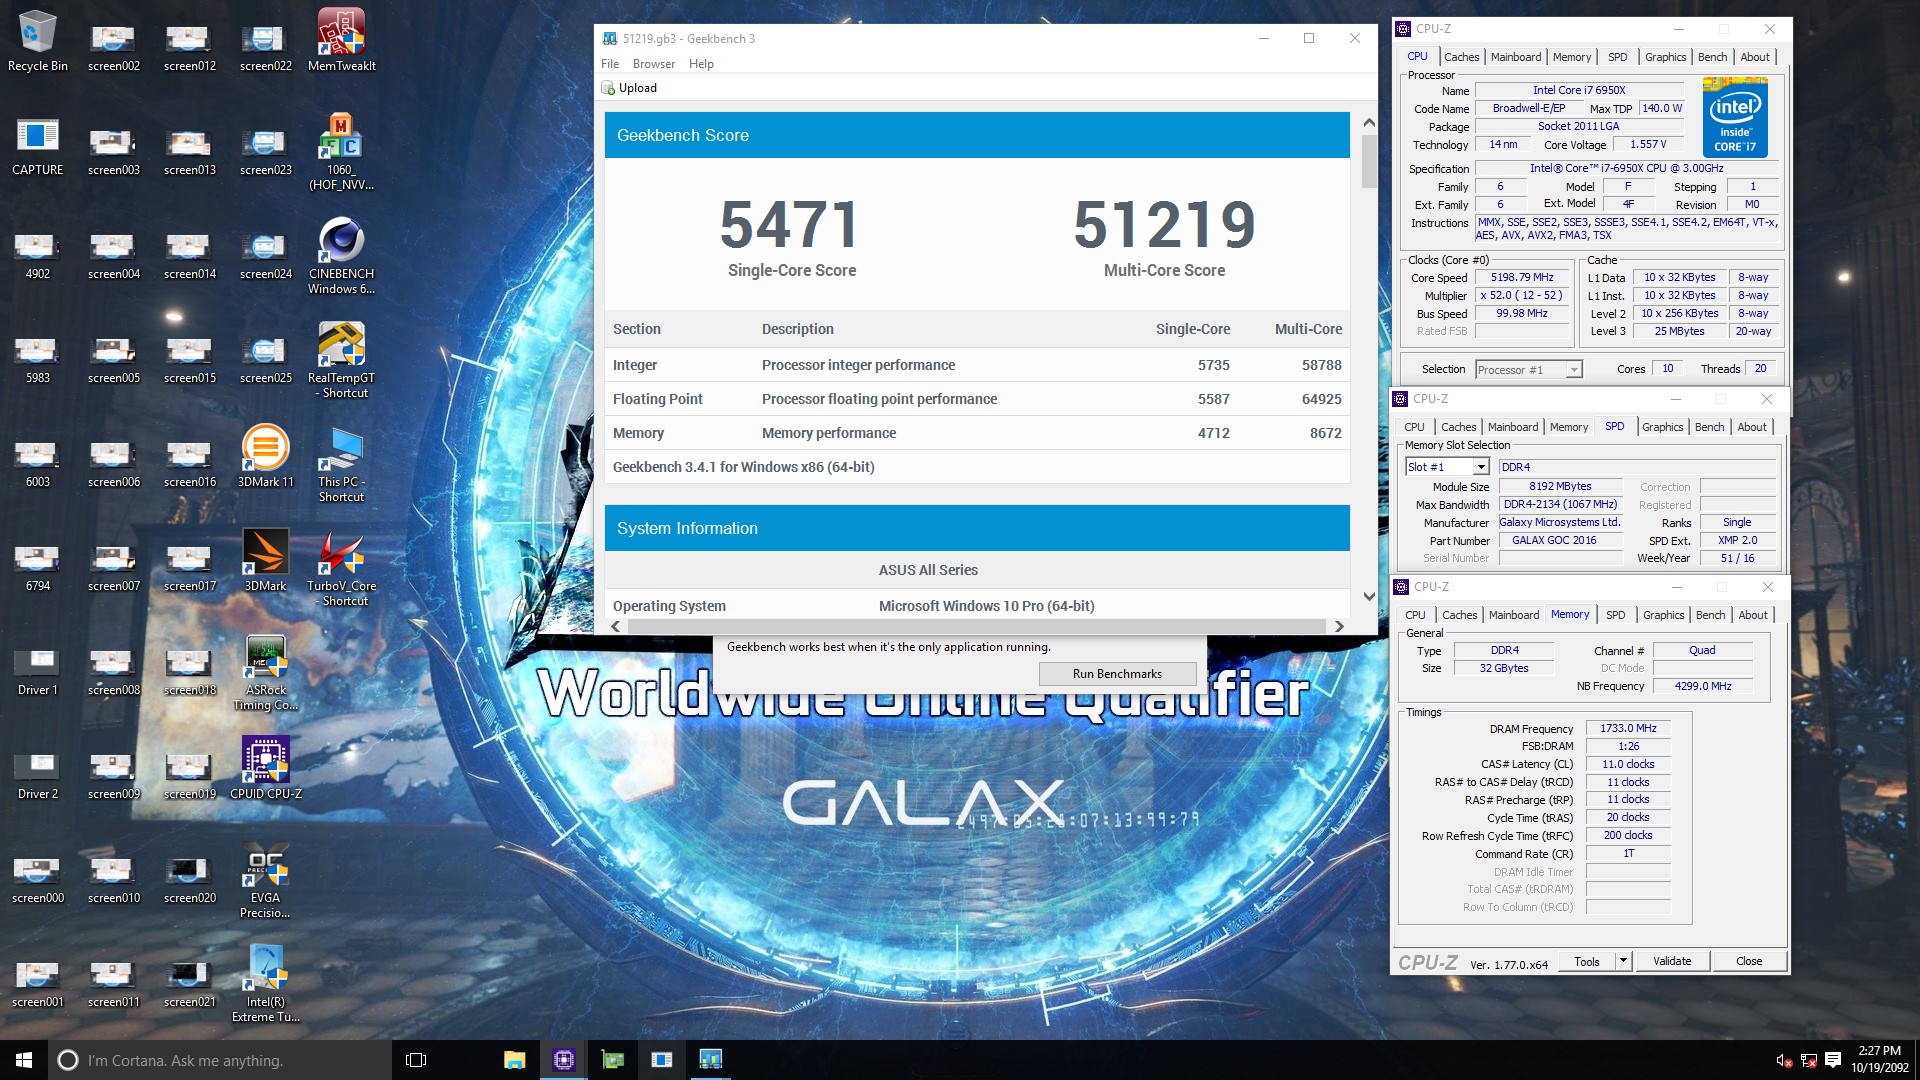Launch the 3DMark desktop icon

pyautogui.click(x=265, y=560)
